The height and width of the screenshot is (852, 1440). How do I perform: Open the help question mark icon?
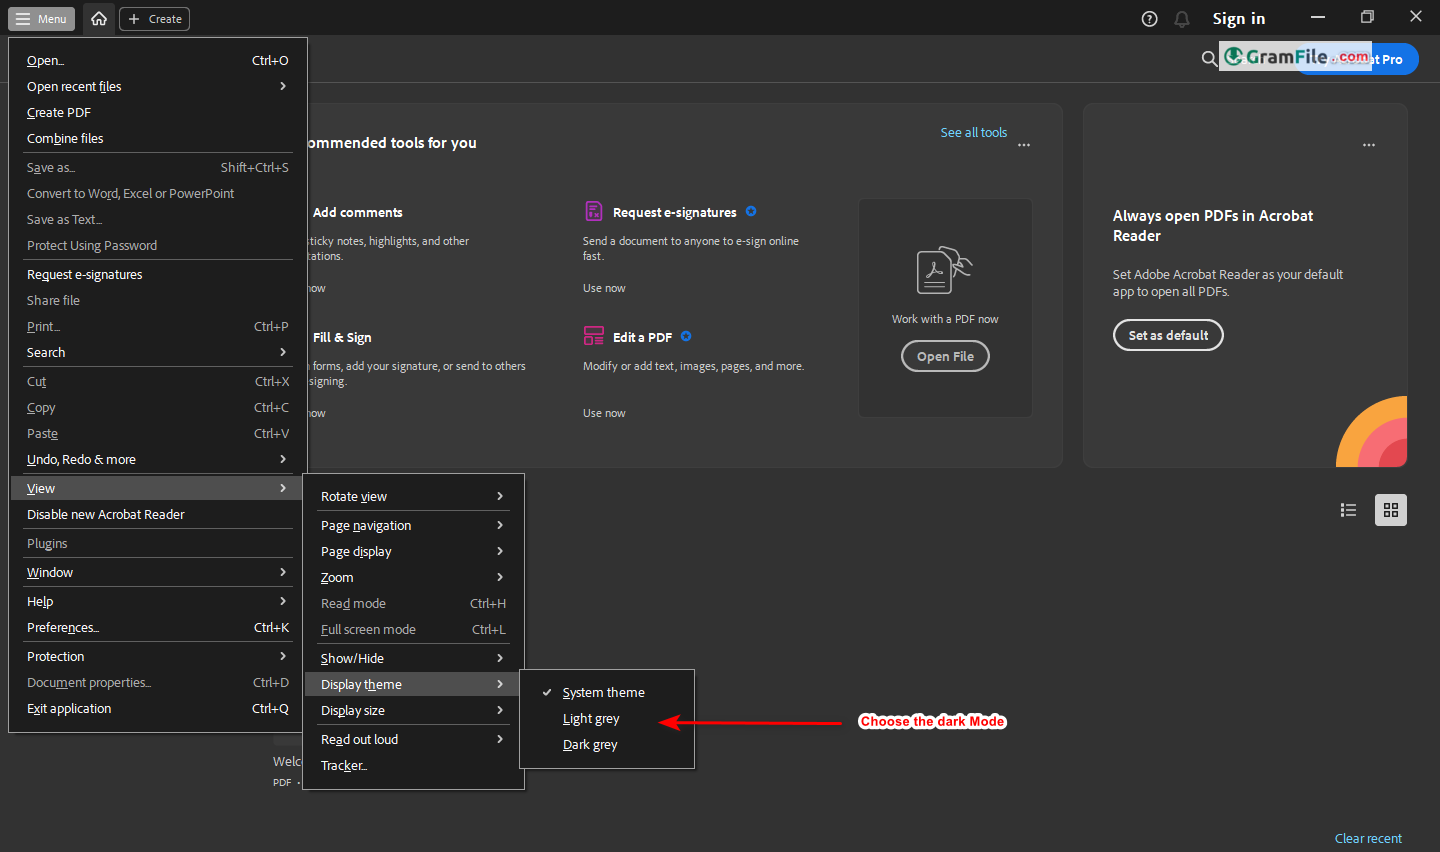tap(1150, 19)
